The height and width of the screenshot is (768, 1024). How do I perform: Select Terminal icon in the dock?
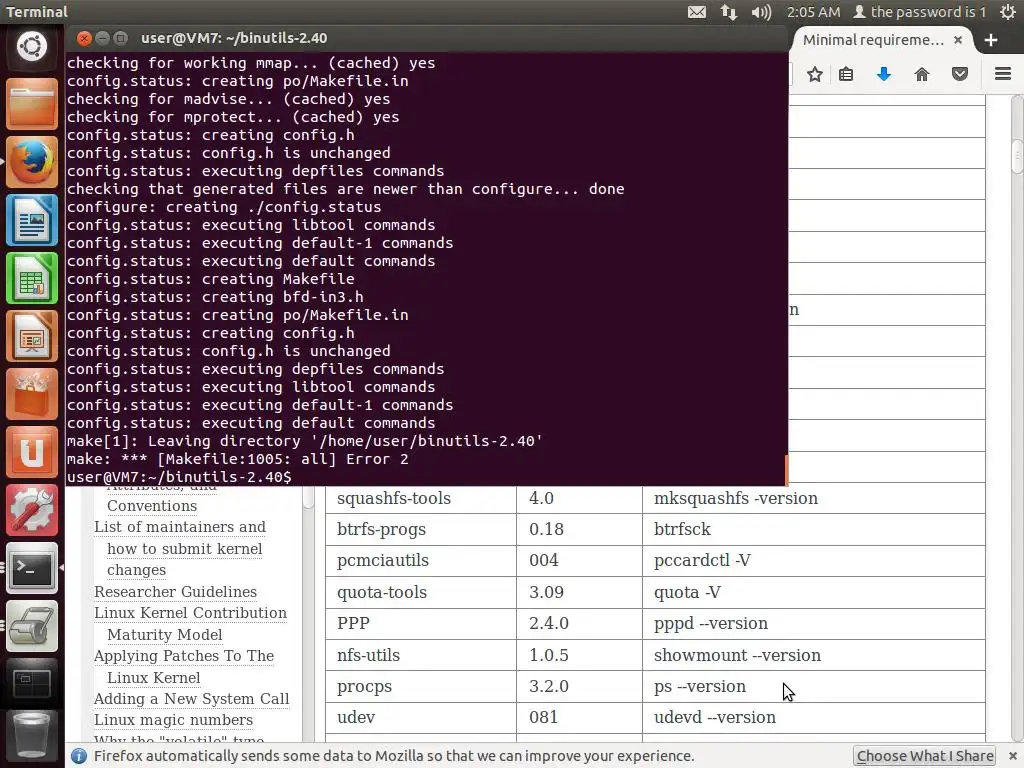[31, 568]
